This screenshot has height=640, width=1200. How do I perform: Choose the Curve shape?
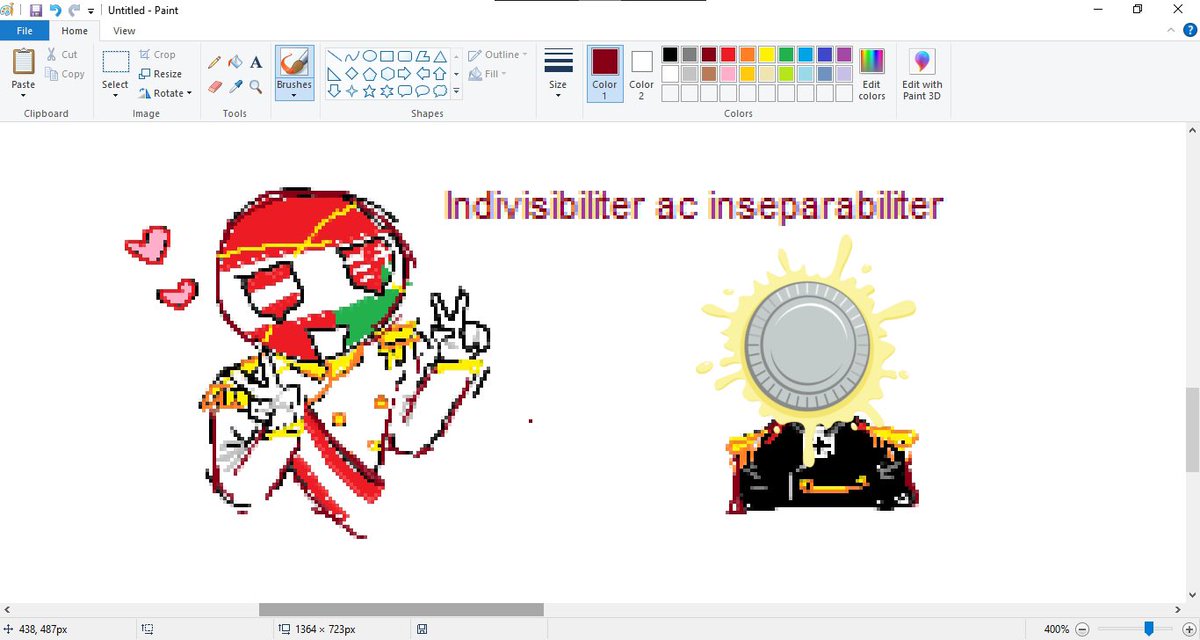tap(352, 56)
